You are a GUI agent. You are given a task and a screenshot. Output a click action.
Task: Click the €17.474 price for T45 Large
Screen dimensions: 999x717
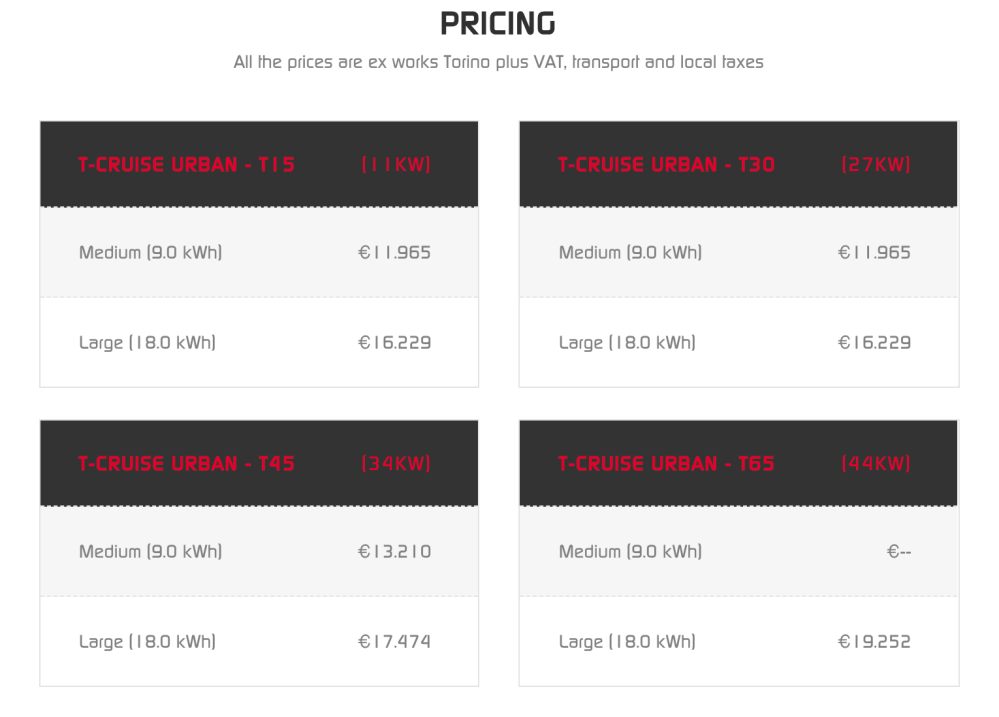[x=394, y=642]
